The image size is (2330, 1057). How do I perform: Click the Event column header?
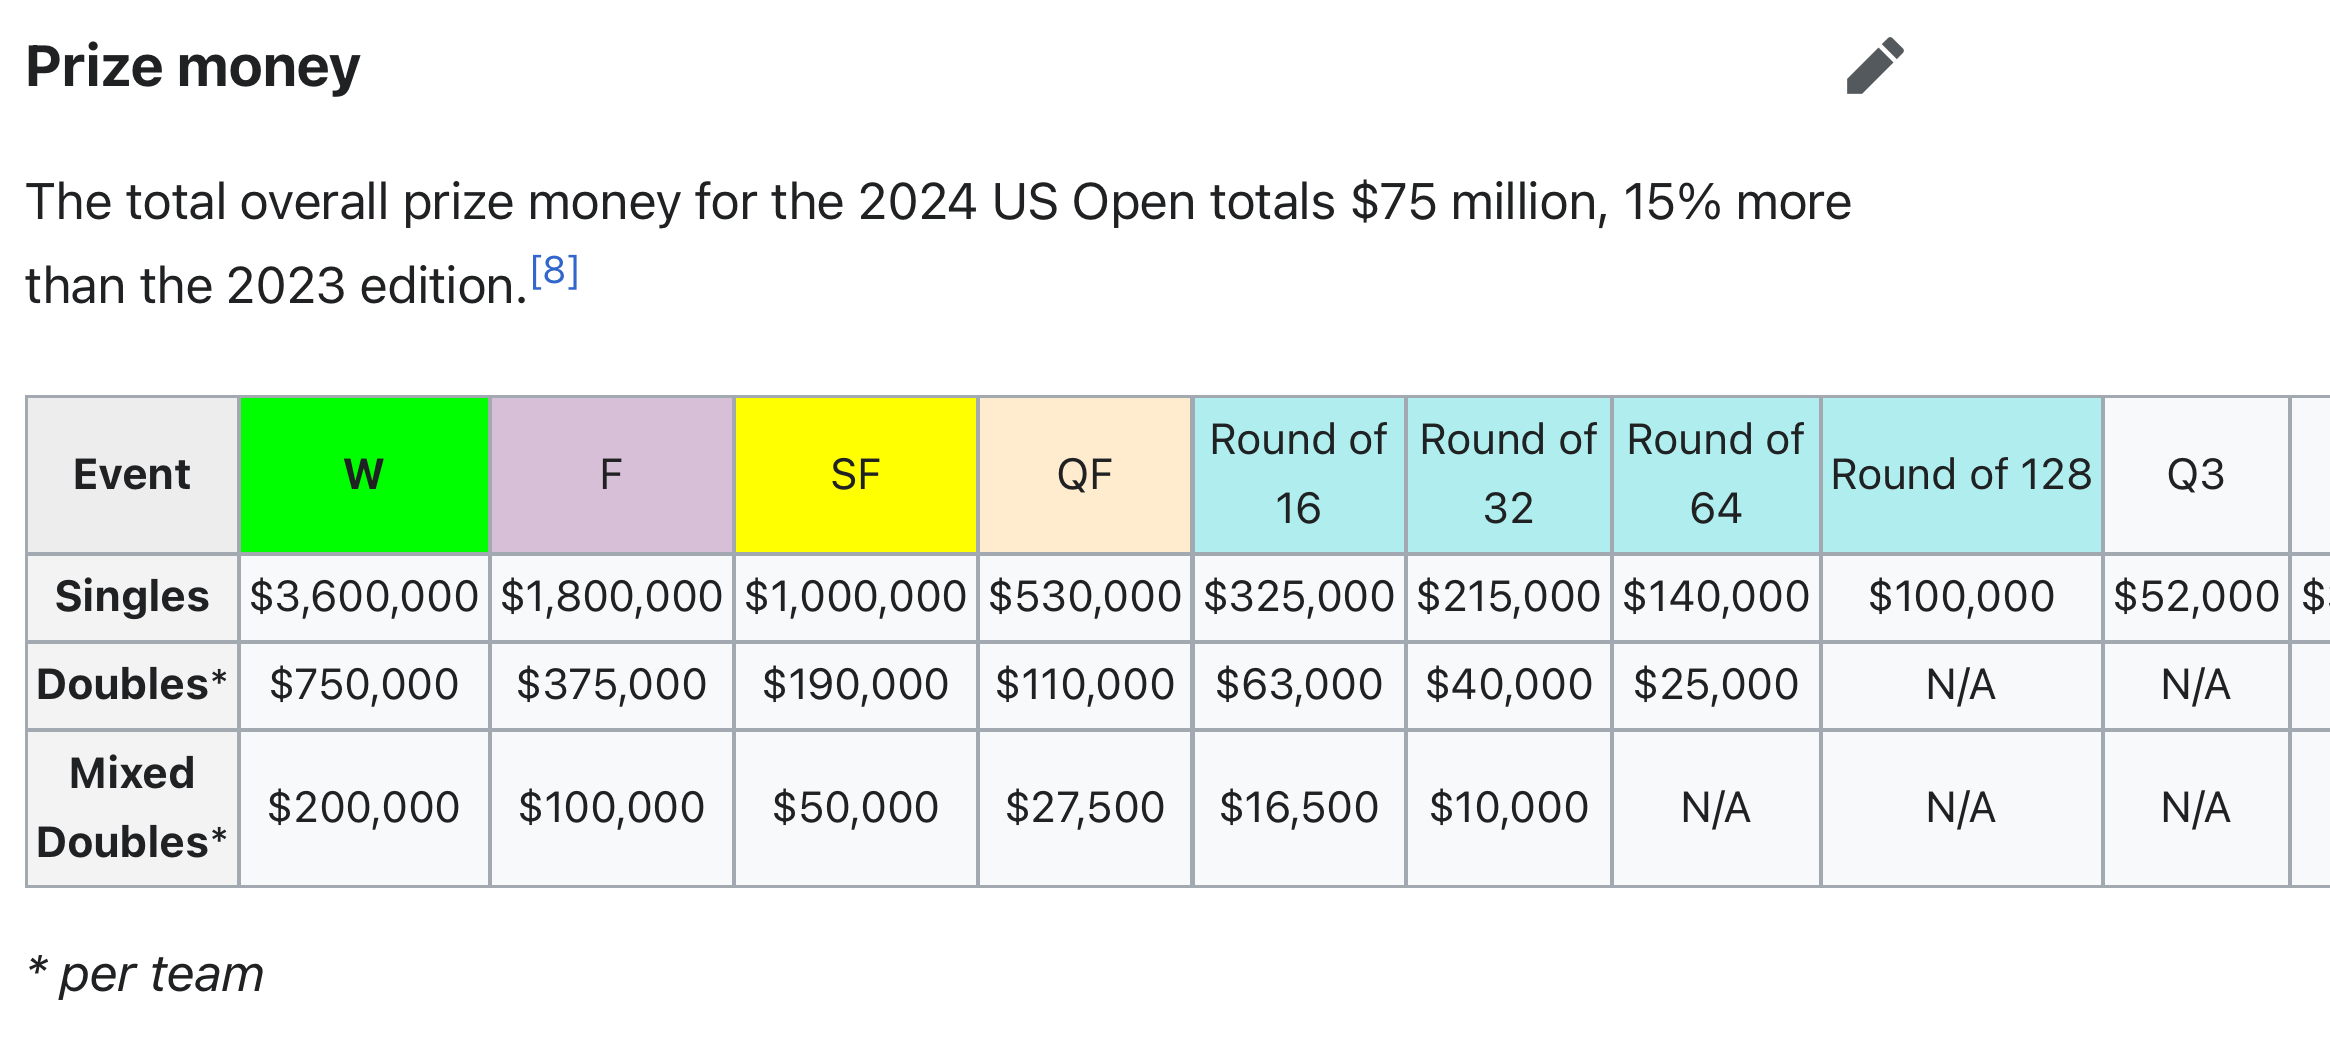pyautogui.click(x=132, y=475)
